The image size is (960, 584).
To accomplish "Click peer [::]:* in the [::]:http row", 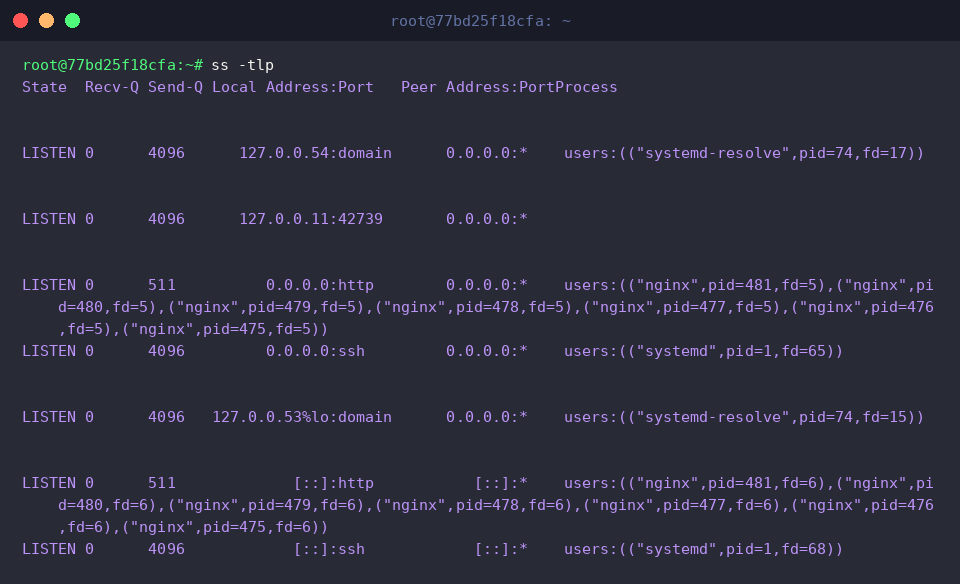I will click(501, 484).
